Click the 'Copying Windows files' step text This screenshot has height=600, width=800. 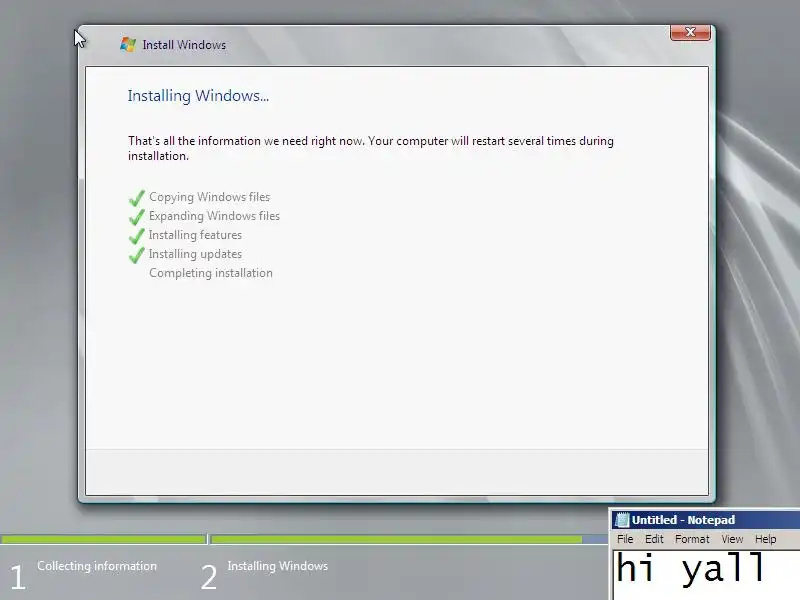(x=210, y=197)
